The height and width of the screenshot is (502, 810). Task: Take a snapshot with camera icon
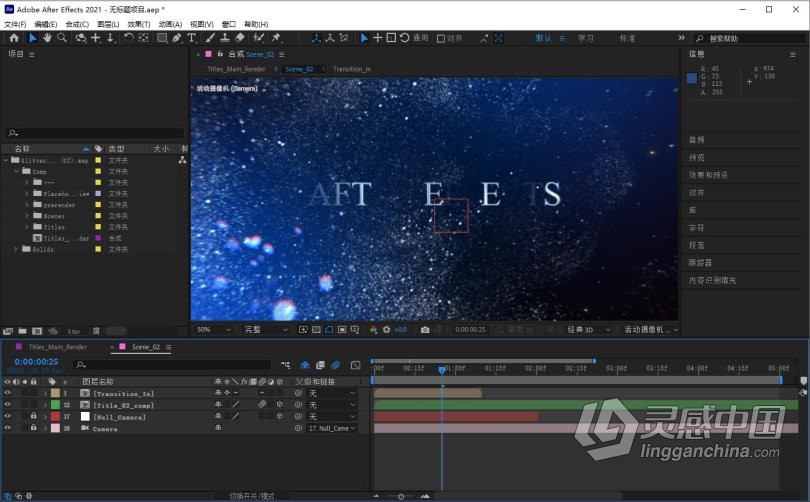(x=425, y=330)
